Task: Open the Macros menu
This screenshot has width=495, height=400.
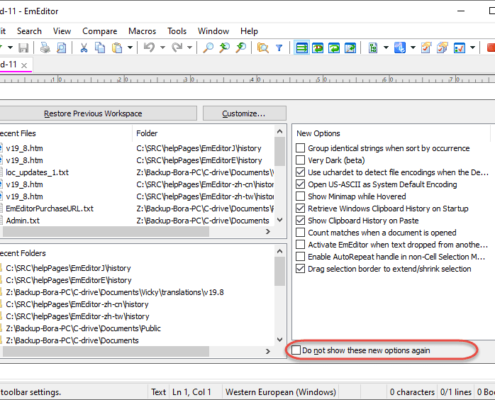Action: click(142, 31)
